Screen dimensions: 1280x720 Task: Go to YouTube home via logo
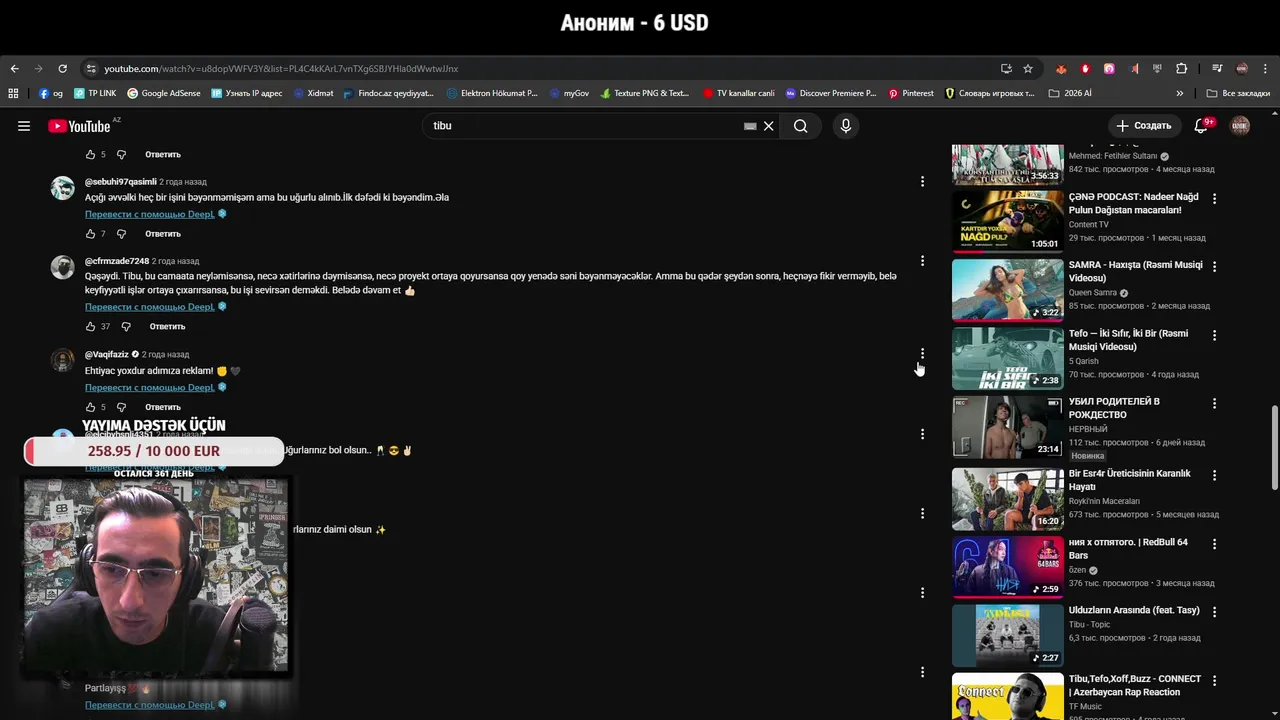pos(79,126)
